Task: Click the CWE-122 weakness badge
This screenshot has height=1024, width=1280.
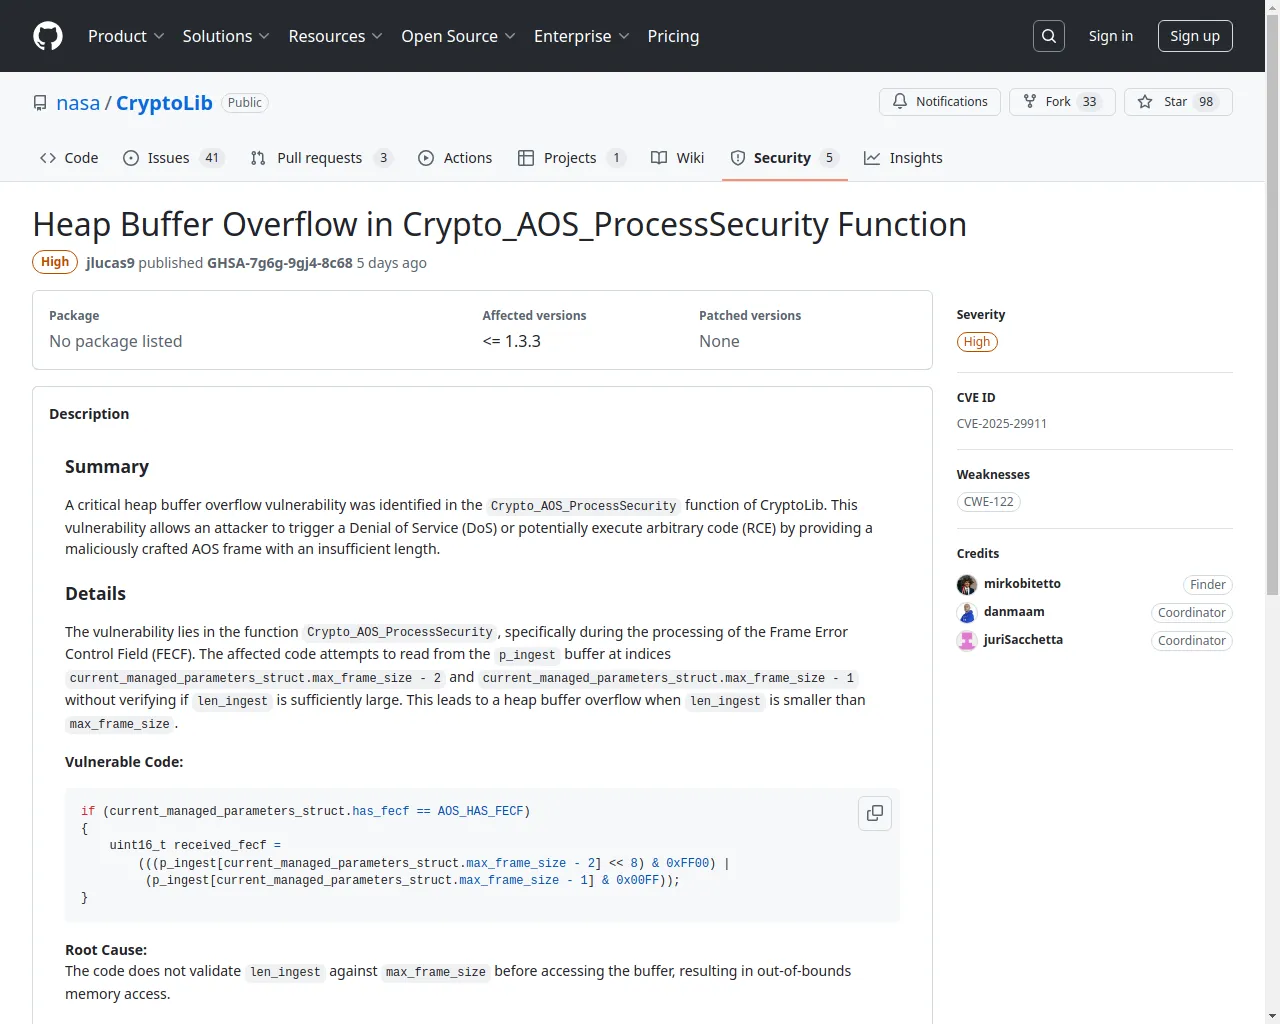Action: tap(989, 502)
